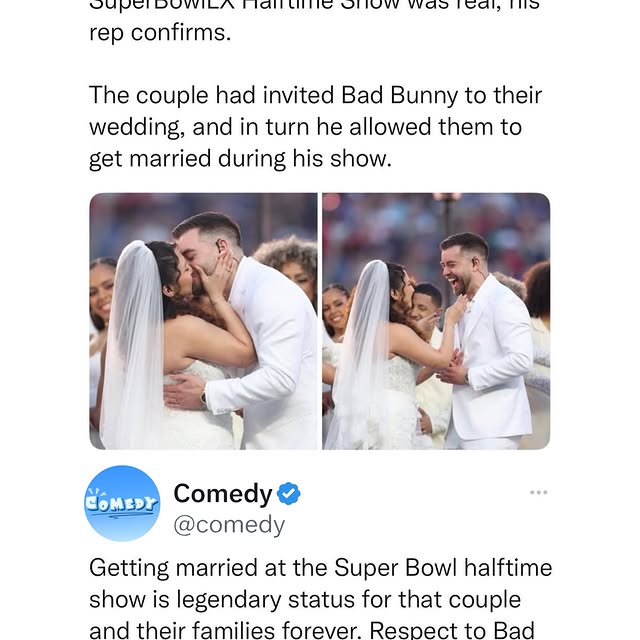
Task: Click "Getting married at the Super Bowl halftime" line
Action: [x=320, y=568]
